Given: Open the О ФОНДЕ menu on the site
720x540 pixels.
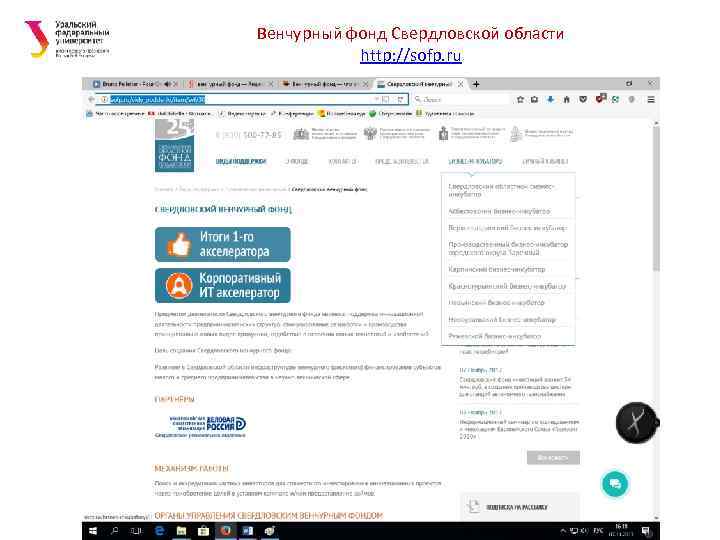Looking at the screenshot, I should pyautogui.click(x=297, y=161).
